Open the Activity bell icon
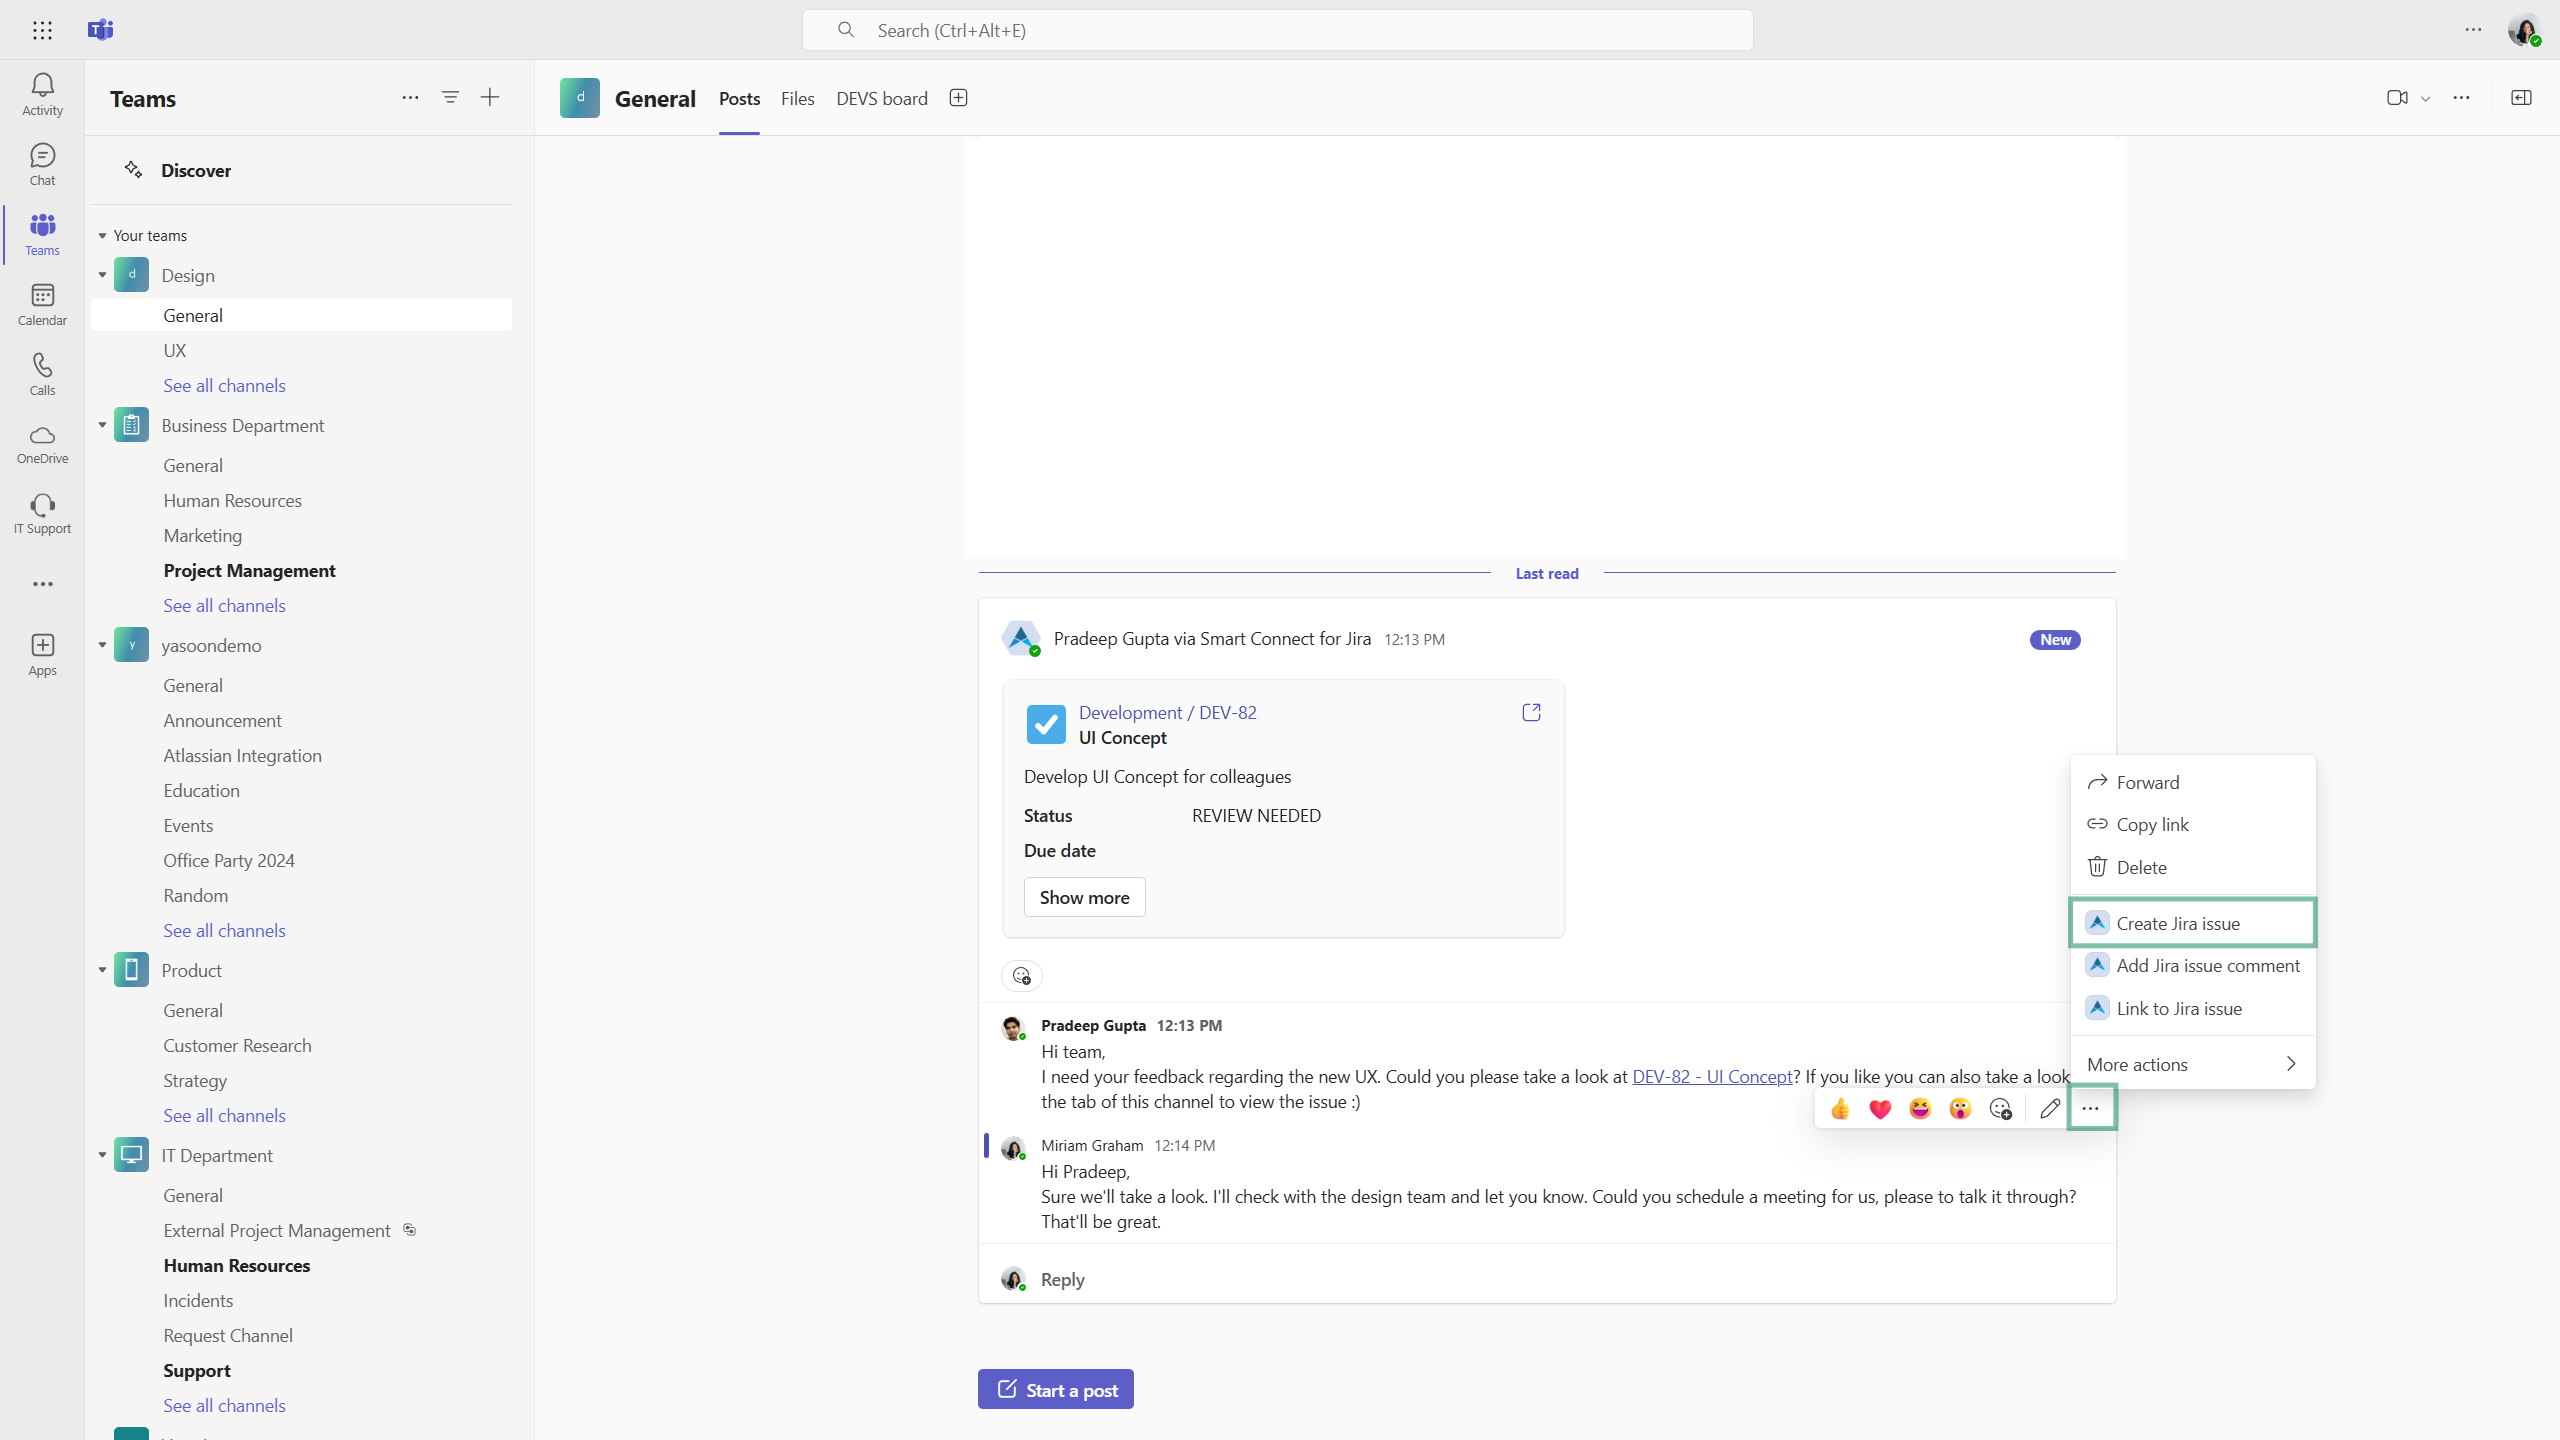The height and width of the screenshot is (1440, 2560). point(42,94)
